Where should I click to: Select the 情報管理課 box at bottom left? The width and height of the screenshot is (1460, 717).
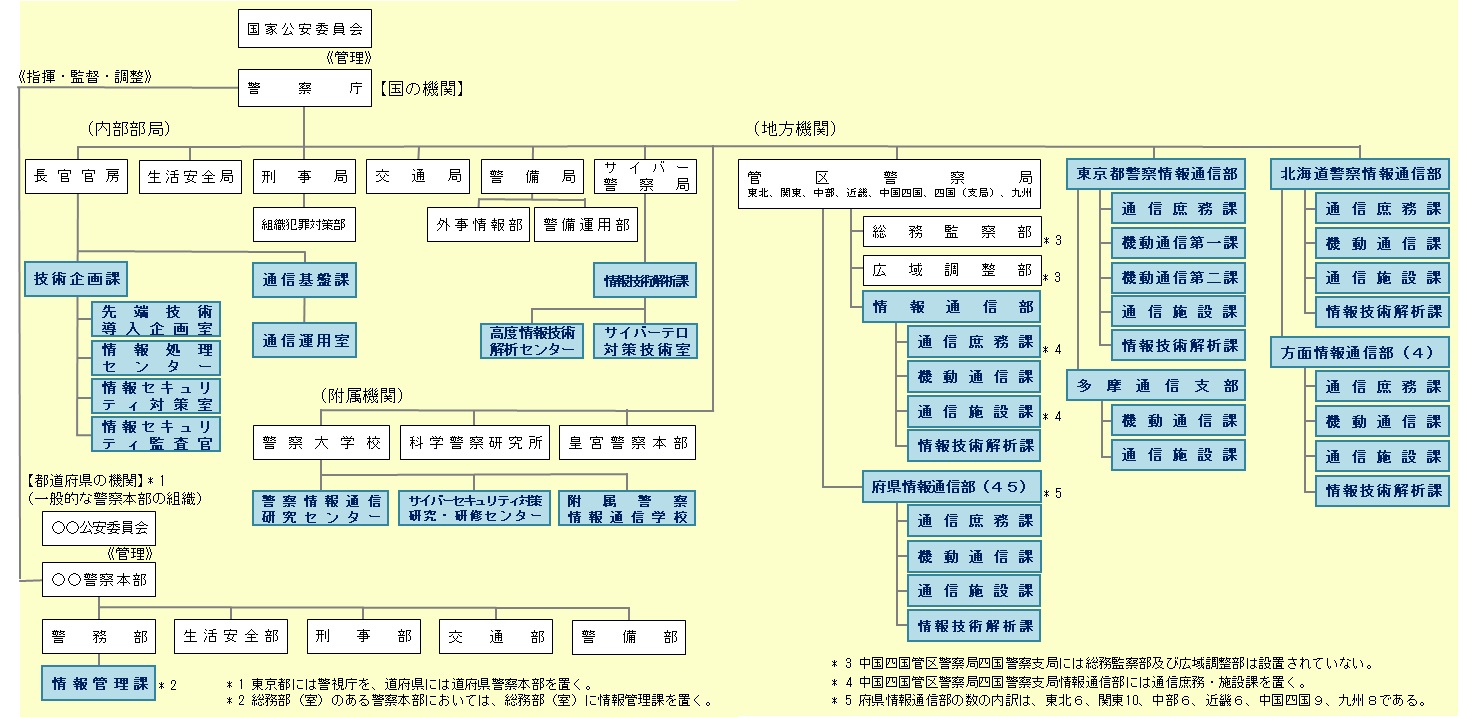coord(98,684)
